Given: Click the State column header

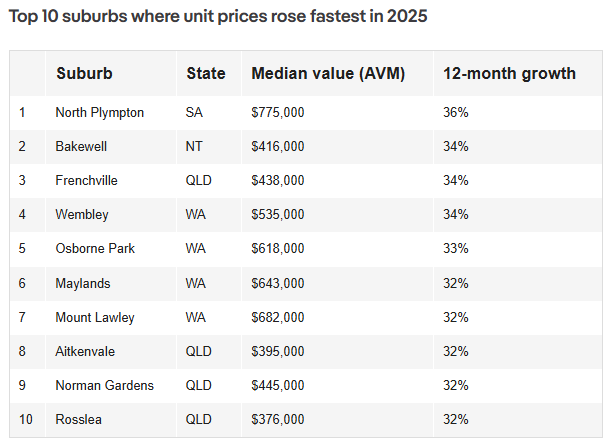Looking at the screenshot, I should click(x=206, y=73).
